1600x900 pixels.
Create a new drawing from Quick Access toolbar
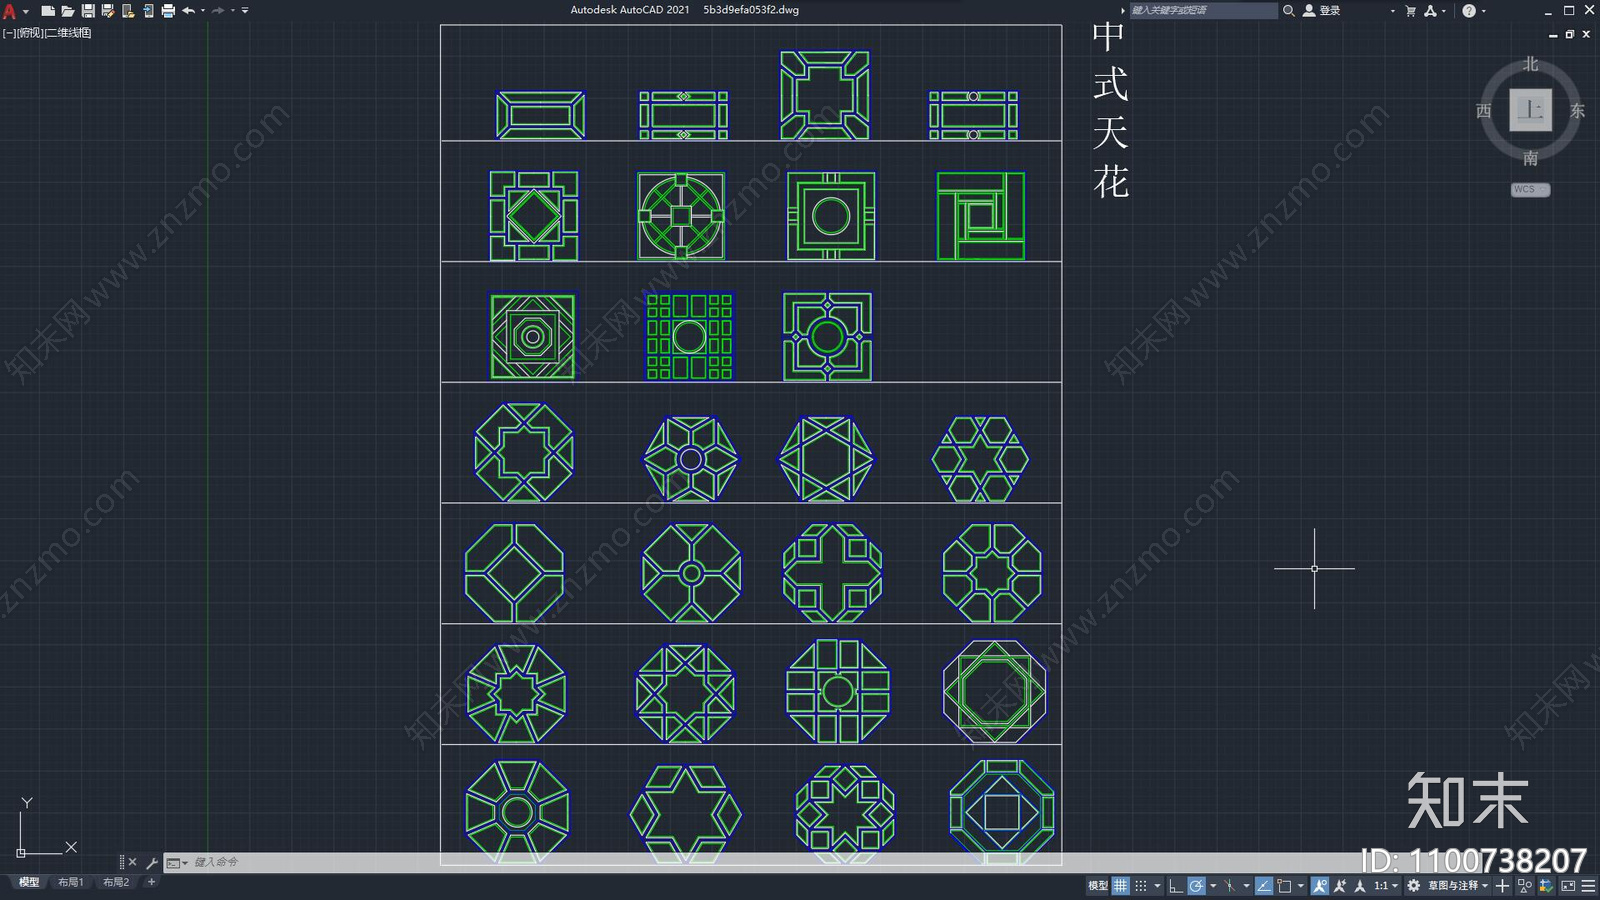pyautogui.click(x=47, y=10)
